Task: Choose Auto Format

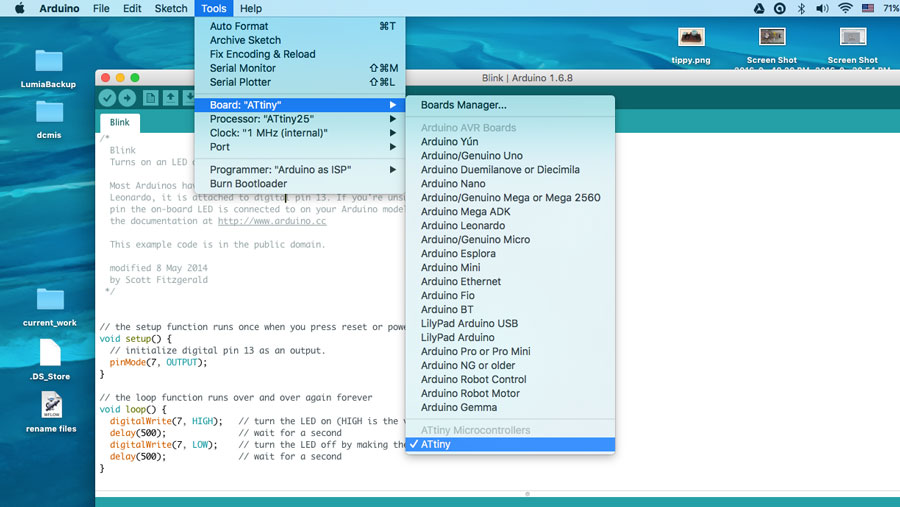Action: coord(300,26)
